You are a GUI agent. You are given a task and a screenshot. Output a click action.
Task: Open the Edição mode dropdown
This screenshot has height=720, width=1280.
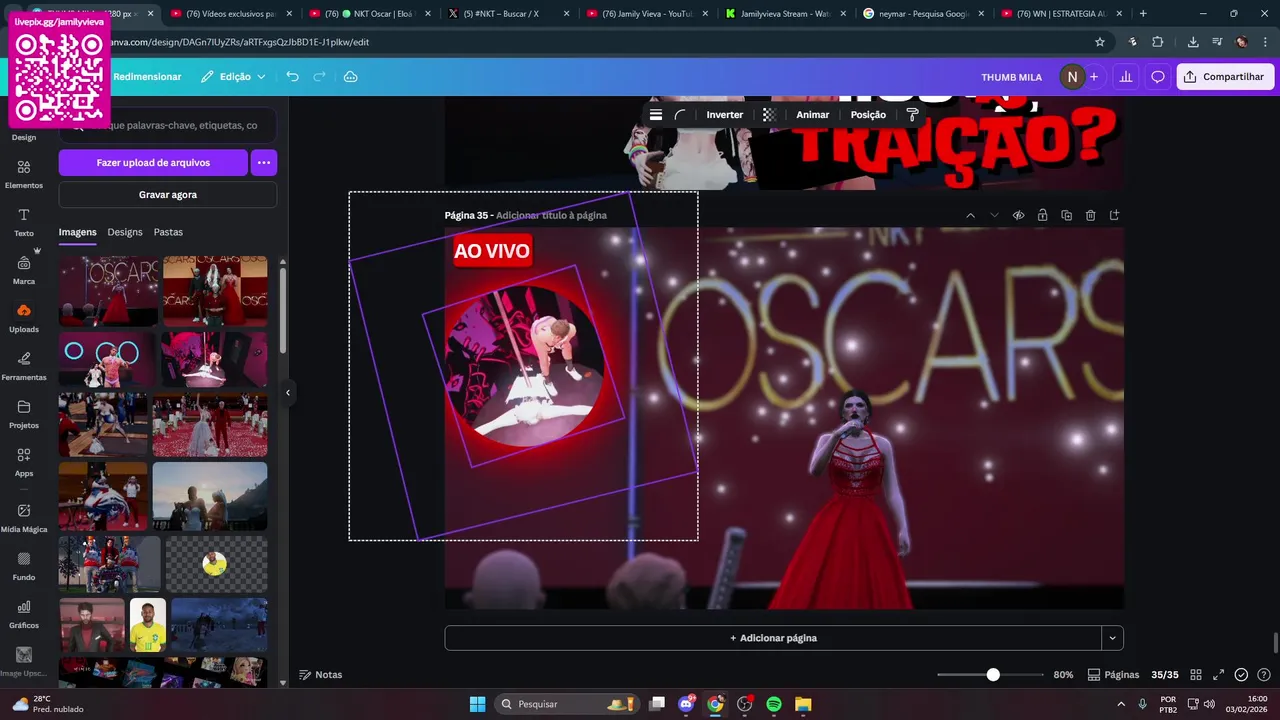click(233, 77)
